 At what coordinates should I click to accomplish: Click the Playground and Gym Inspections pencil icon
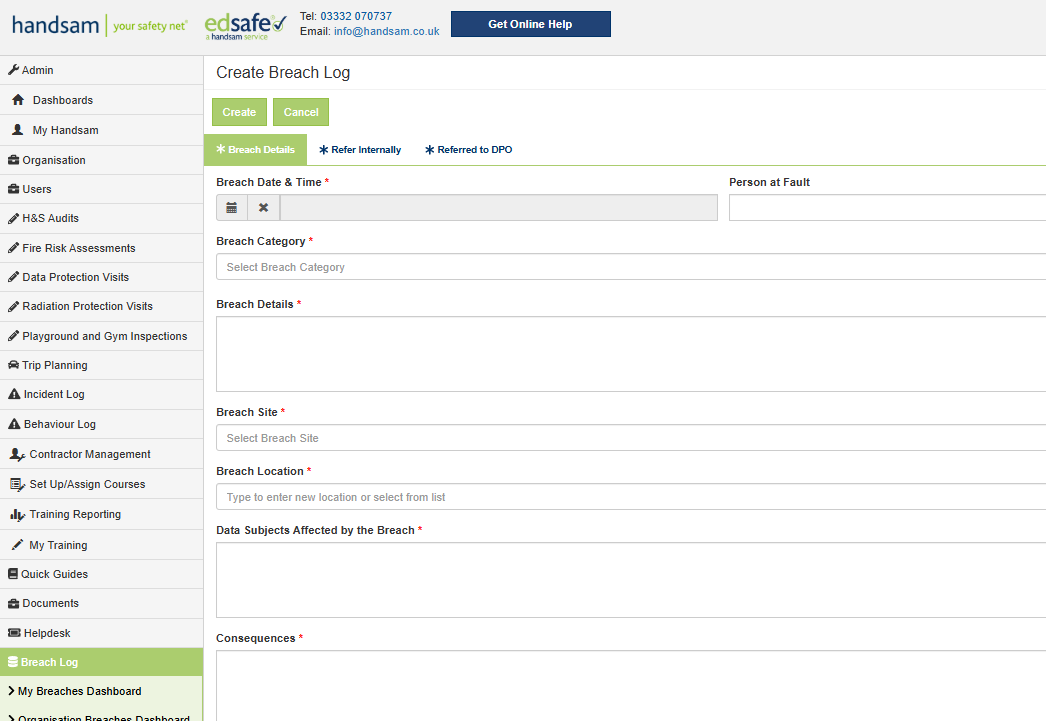13,335
